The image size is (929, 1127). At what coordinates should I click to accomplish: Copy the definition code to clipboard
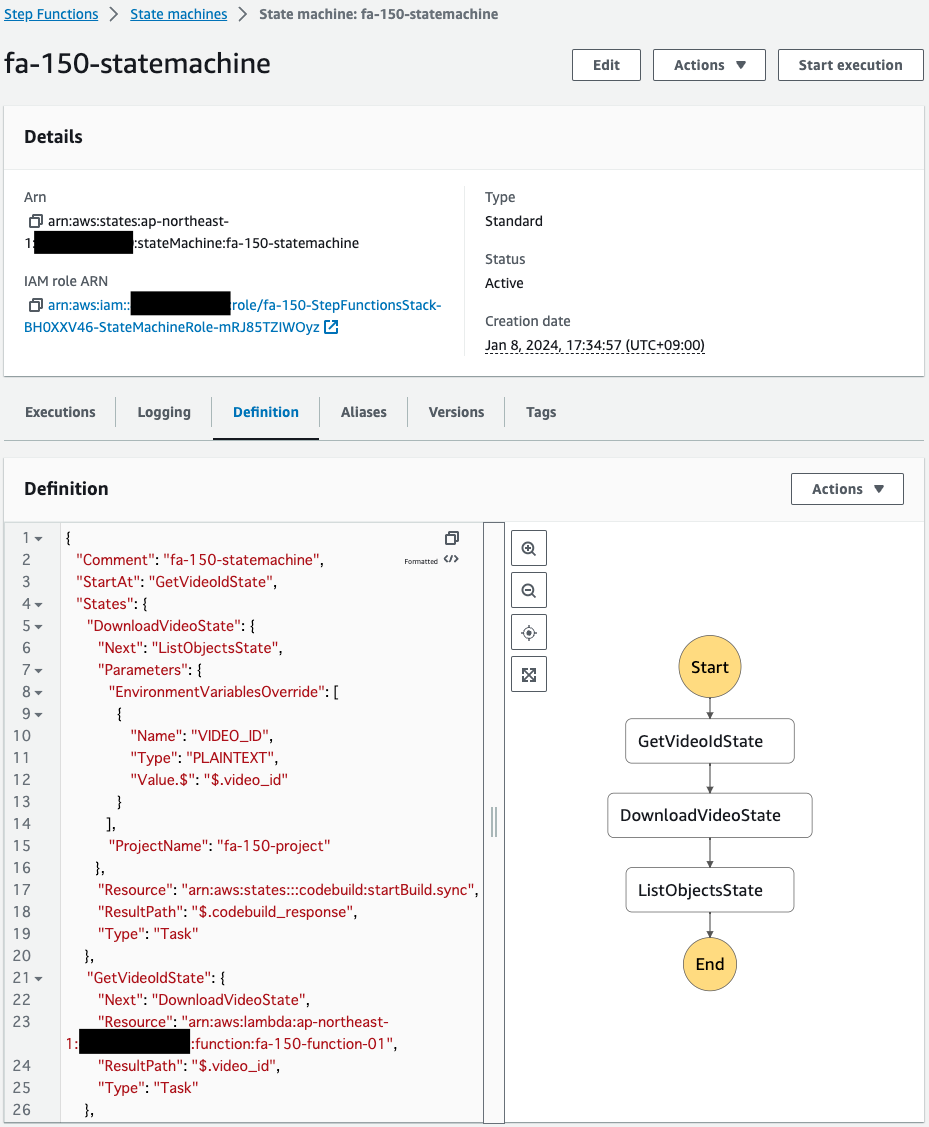[x=451, y=538]
